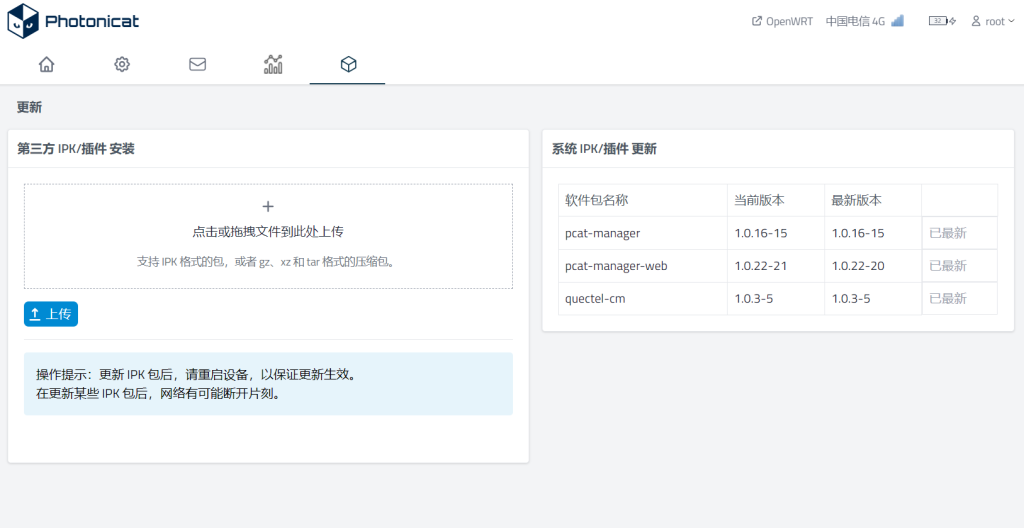Open the settings gear tab

click(x=122, y=65)
